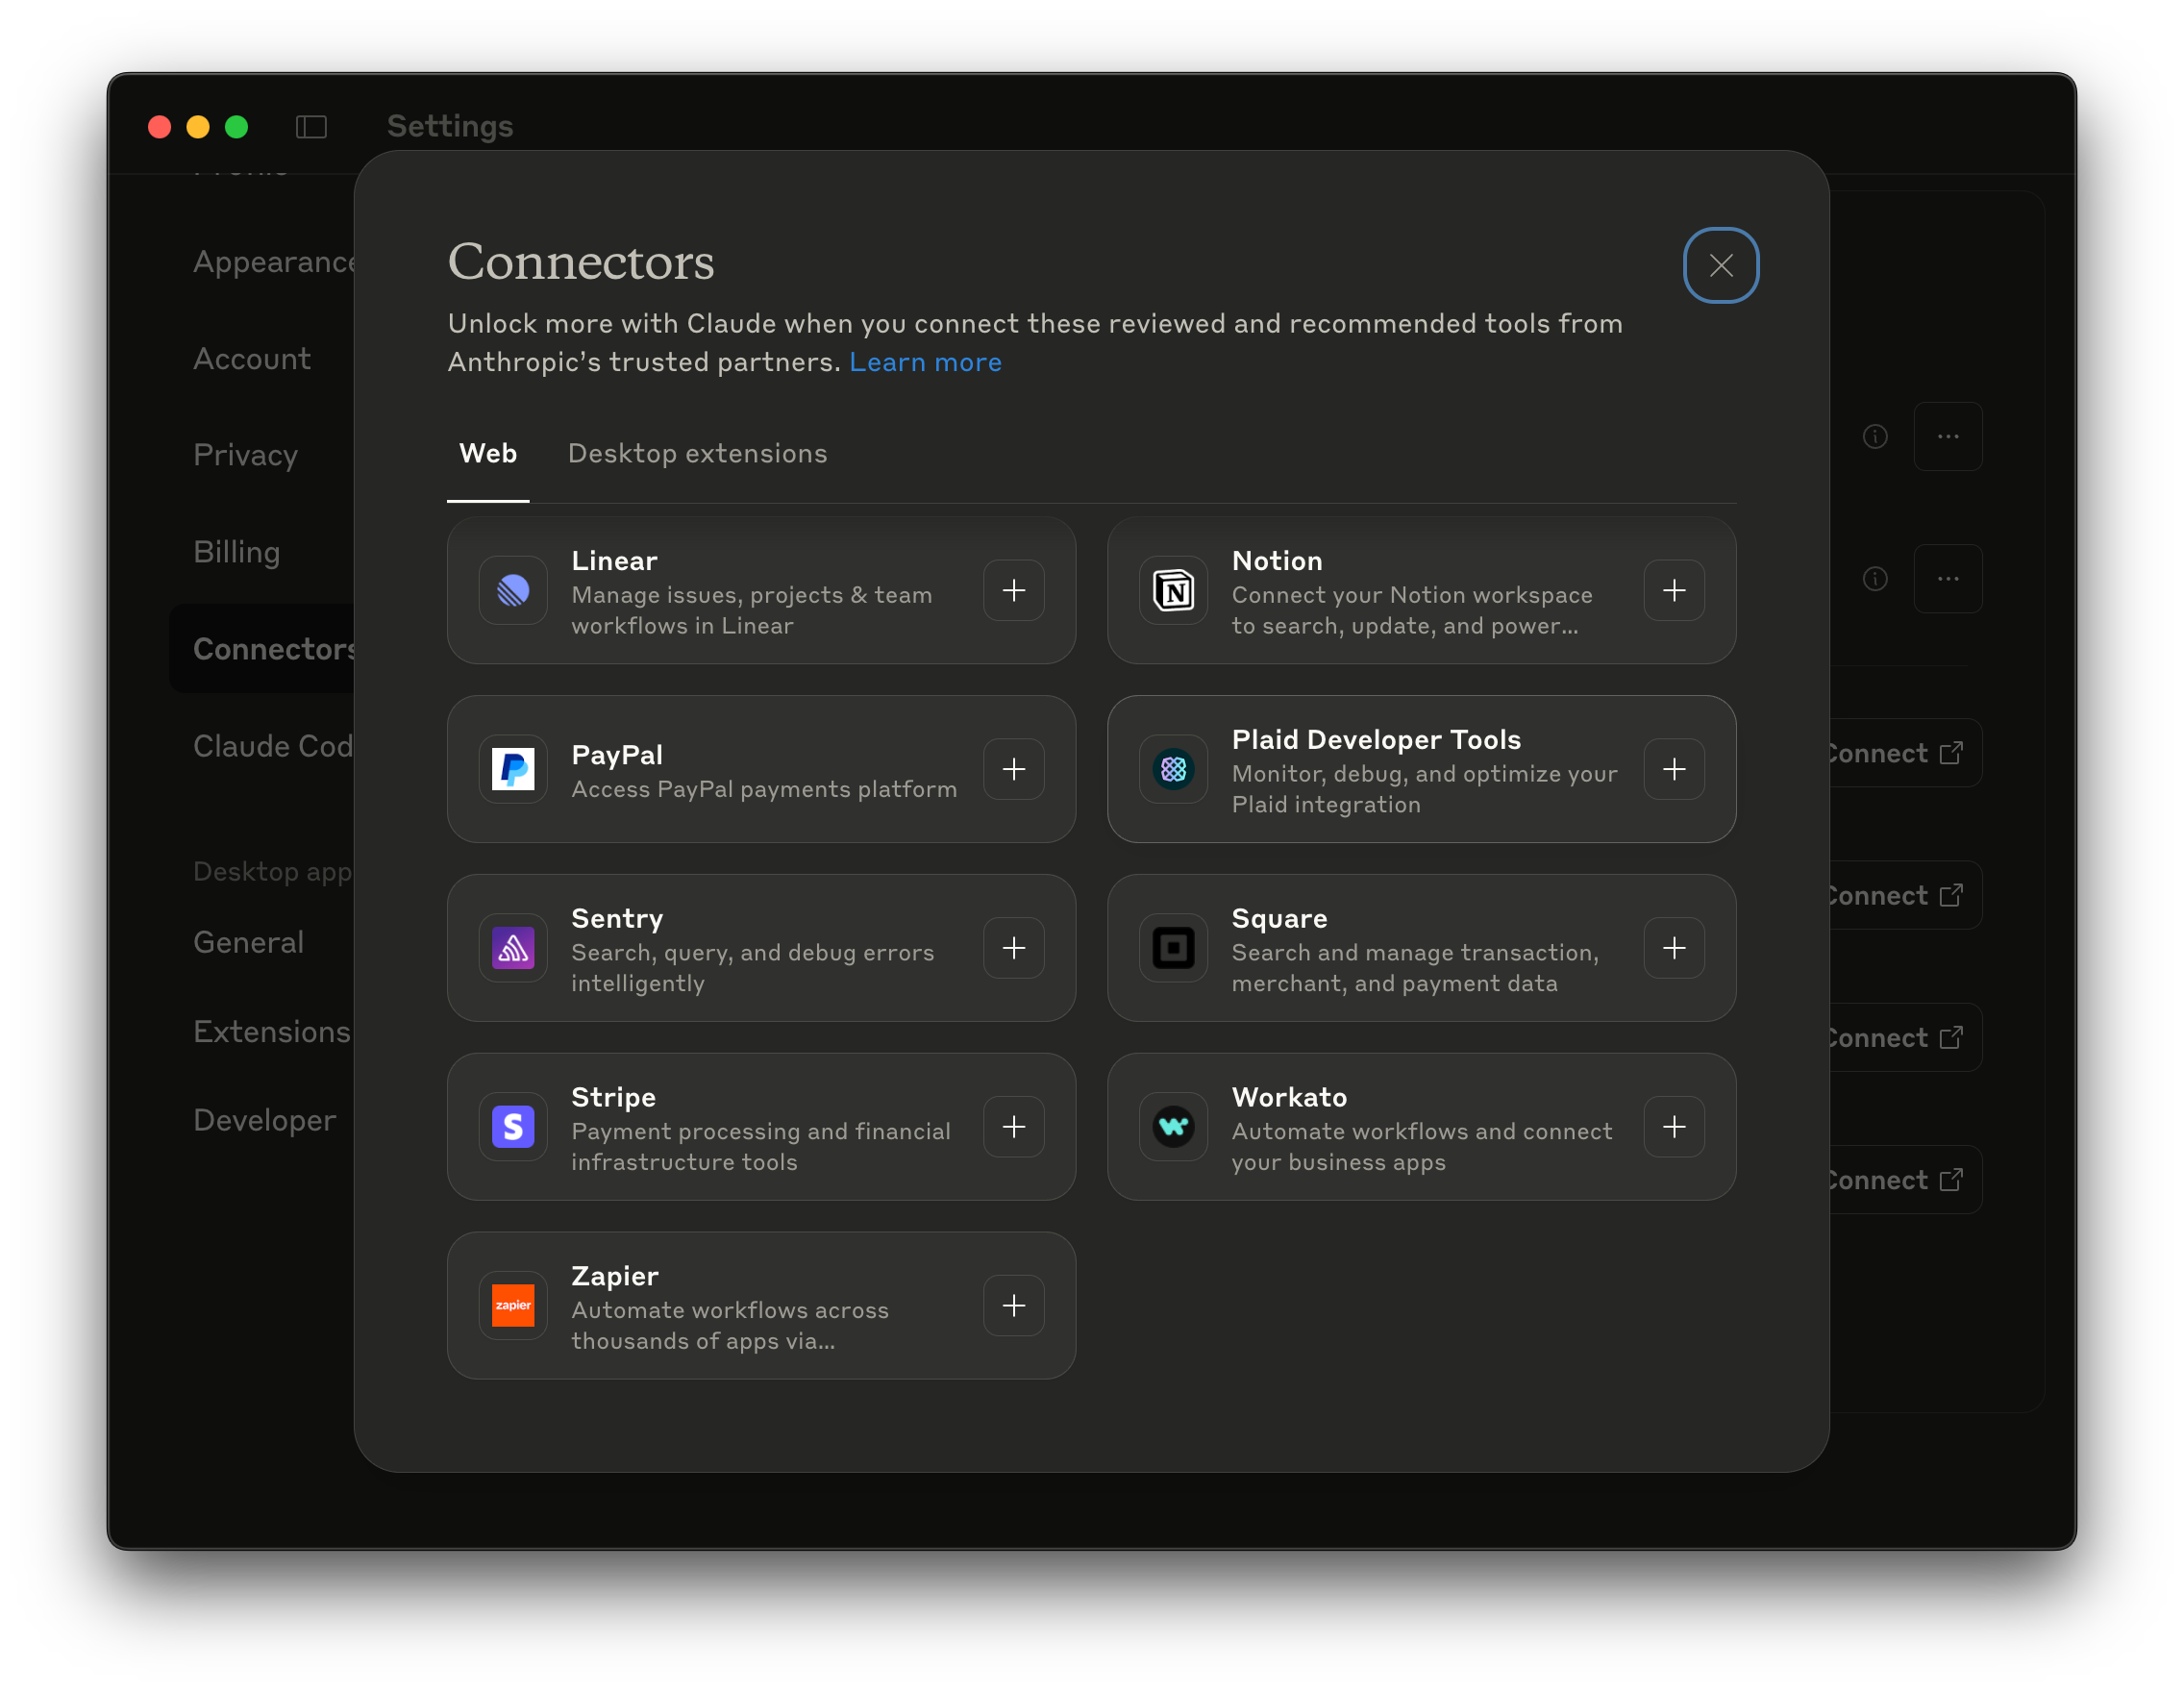Click the Zapier plus button
Image resolution: width=2184 pixels, height=1692 pixels.
pyautogui.click(x=1013, y=1305)
